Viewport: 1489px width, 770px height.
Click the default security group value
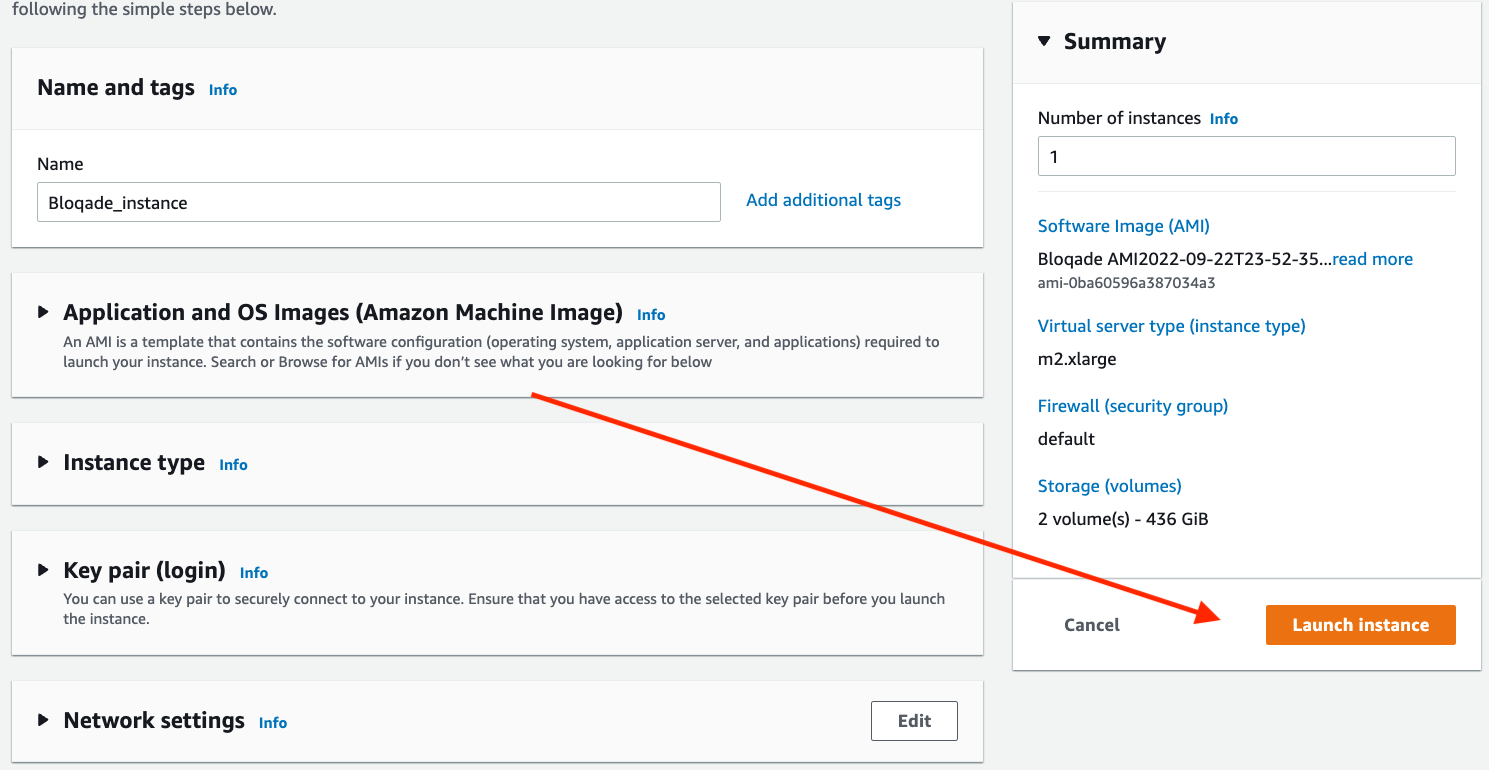(1066, 439)
